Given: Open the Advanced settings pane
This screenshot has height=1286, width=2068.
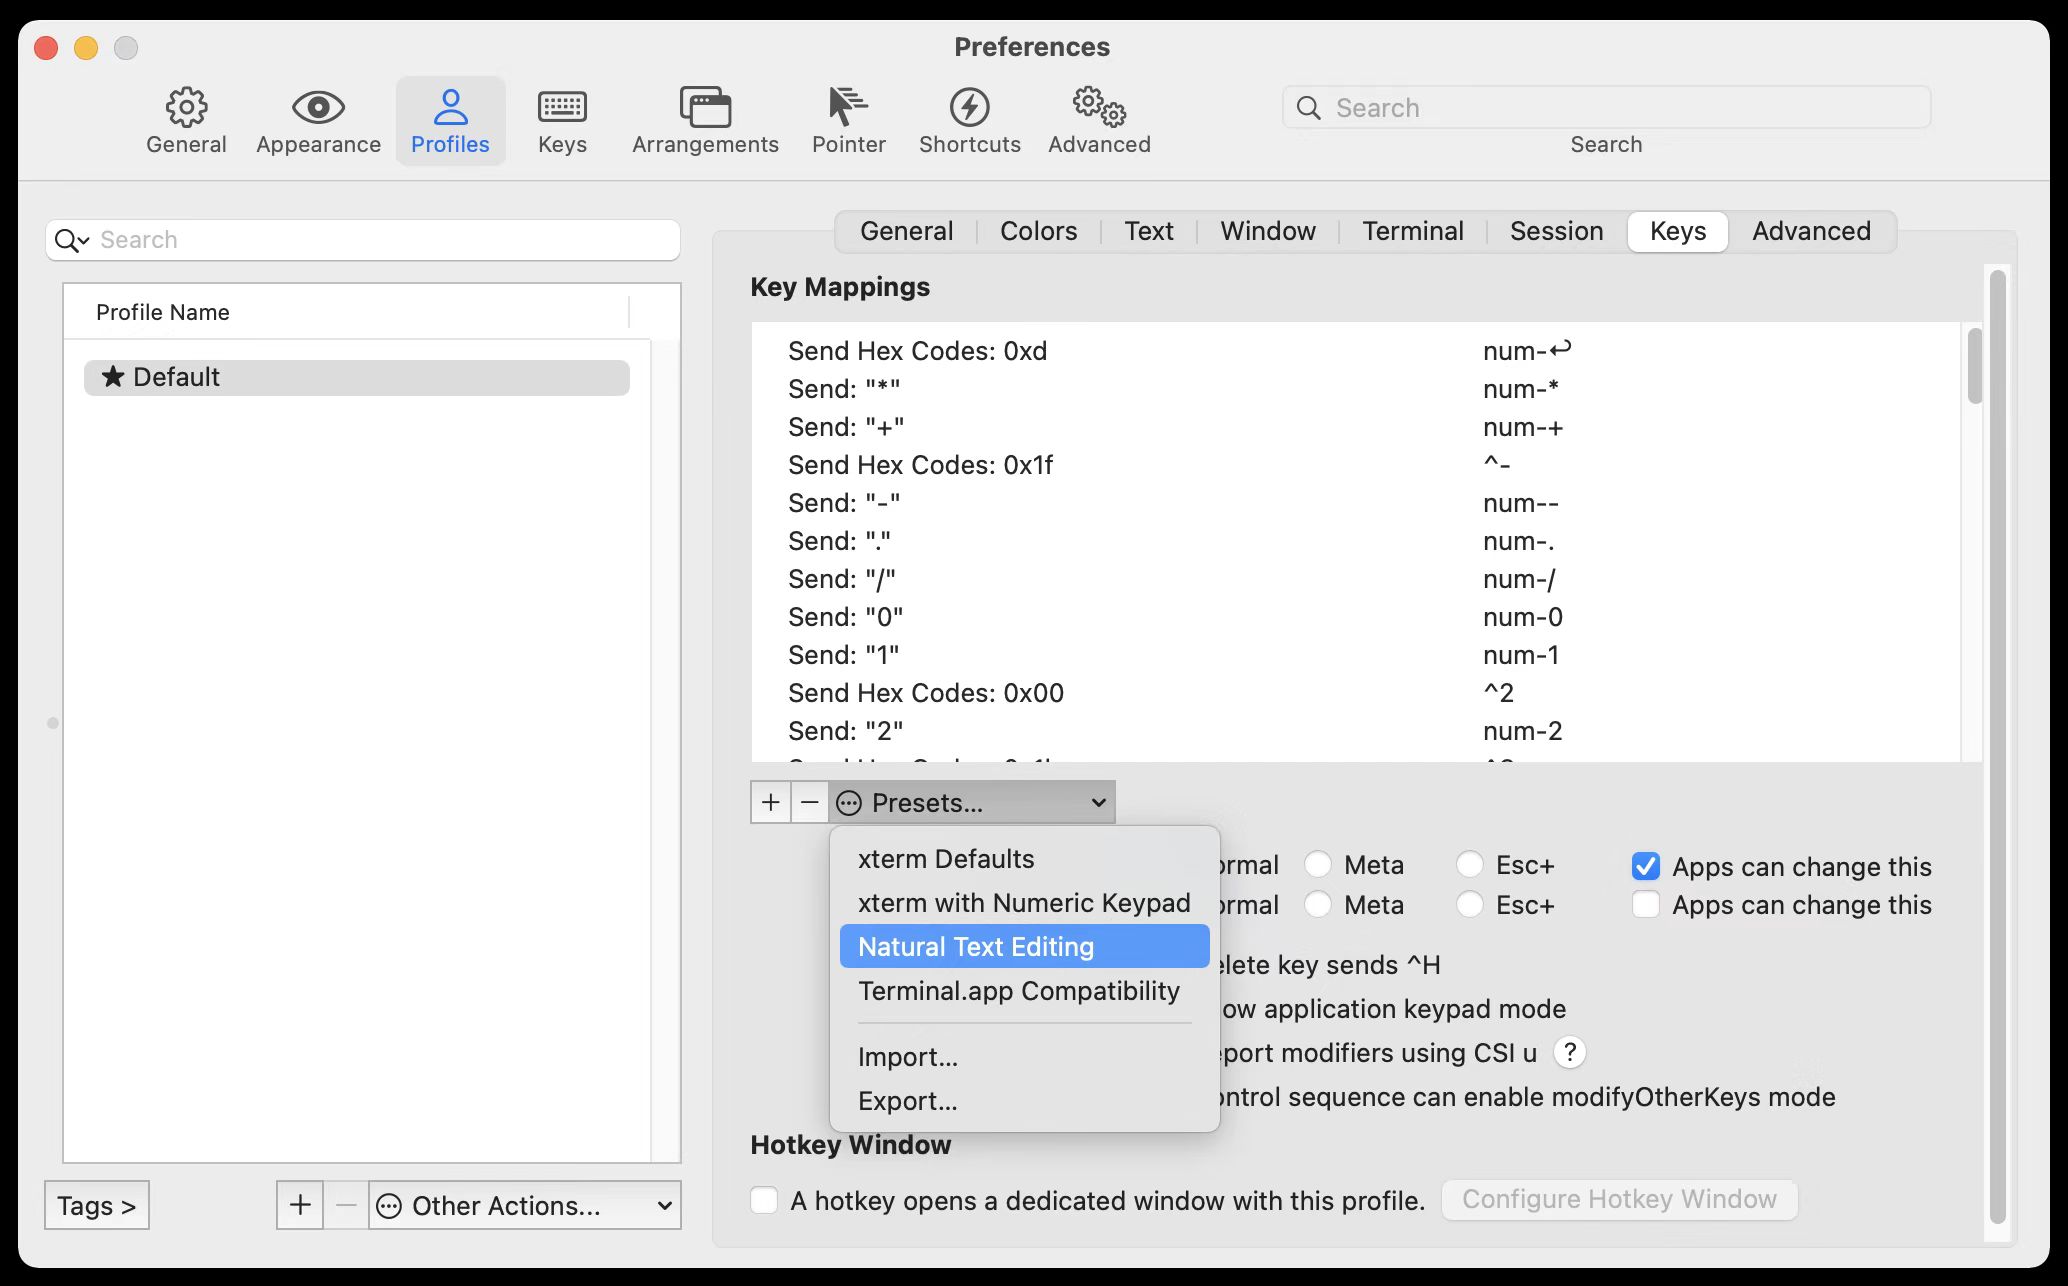Looking at the screenshot, I should (x=1098, y=120).
